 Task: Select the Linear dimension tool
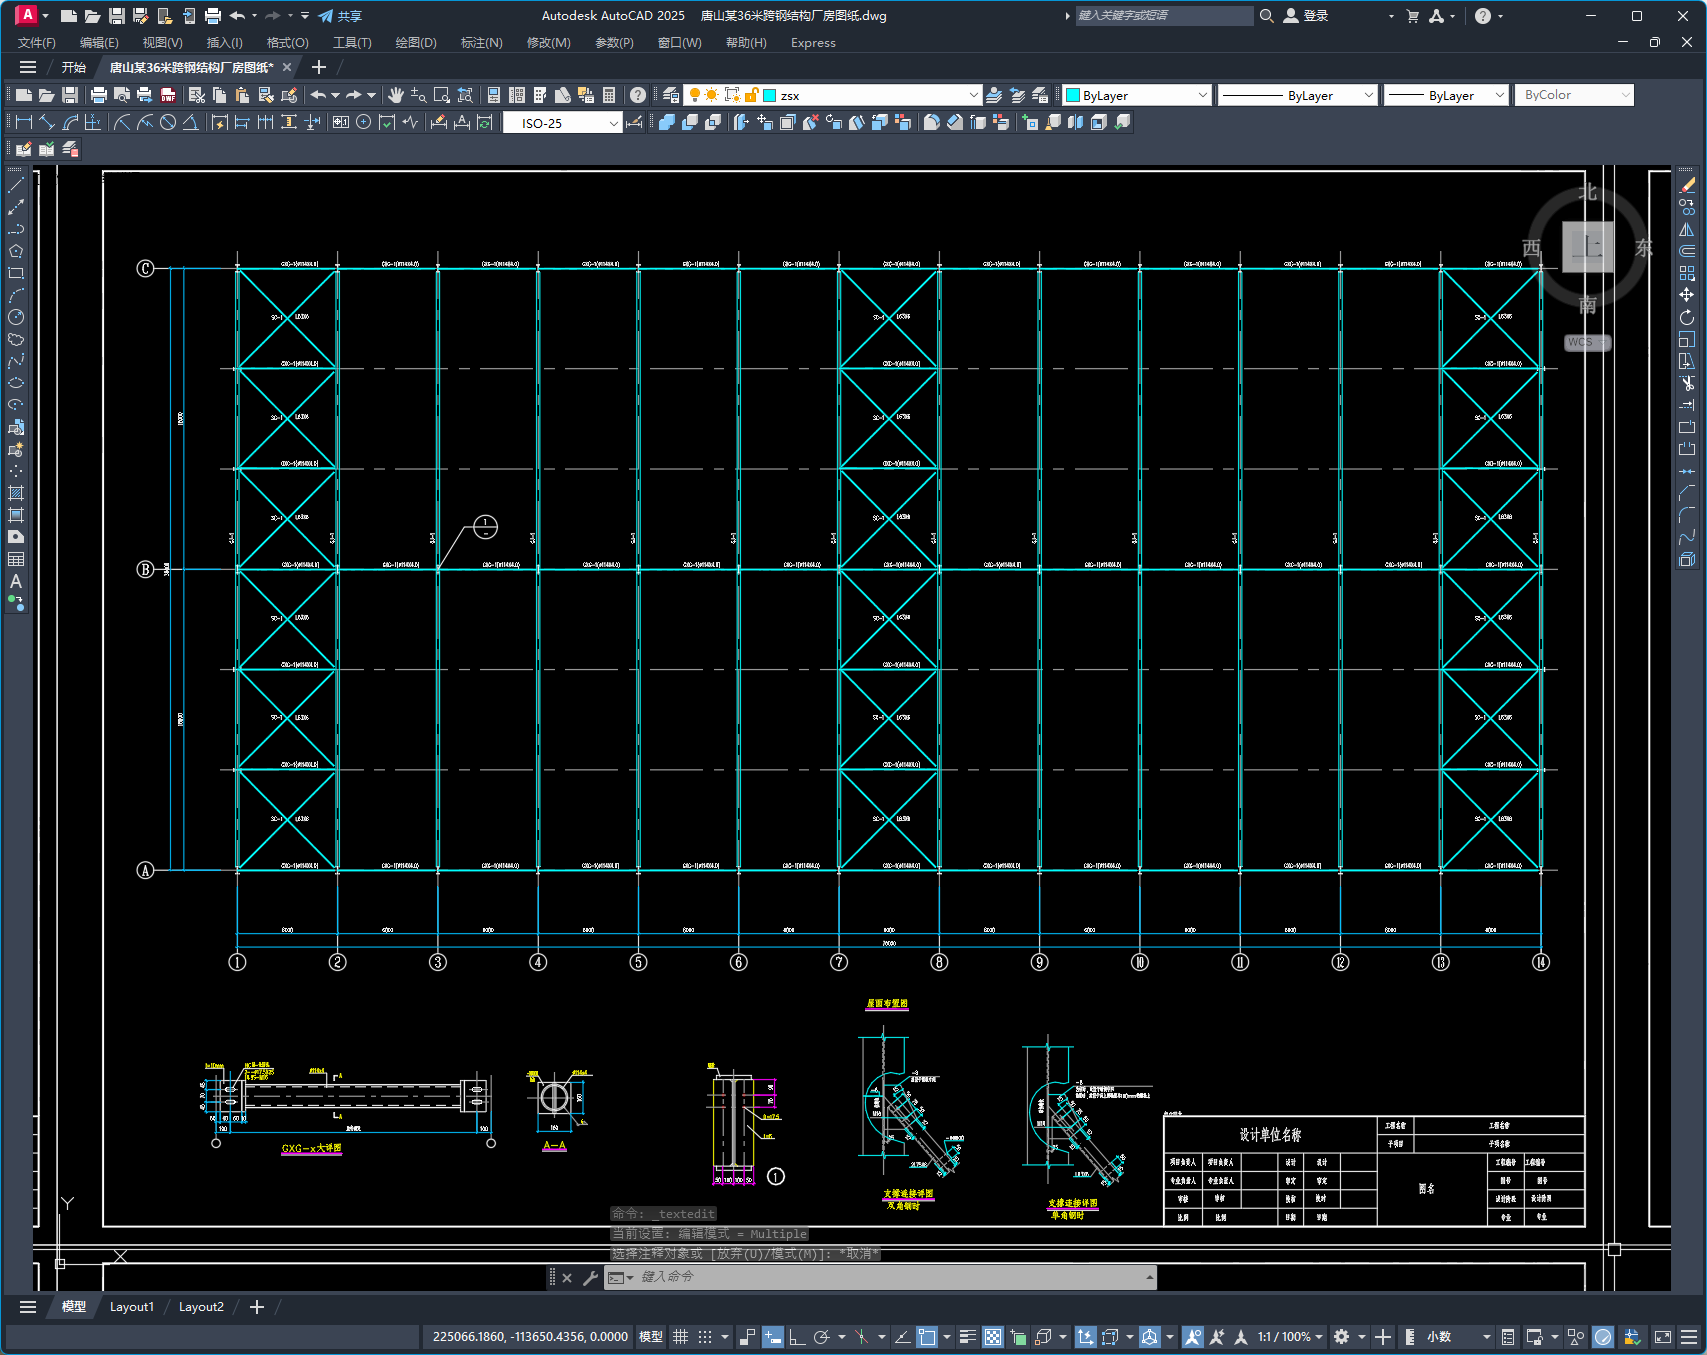(x=24, y=122)
